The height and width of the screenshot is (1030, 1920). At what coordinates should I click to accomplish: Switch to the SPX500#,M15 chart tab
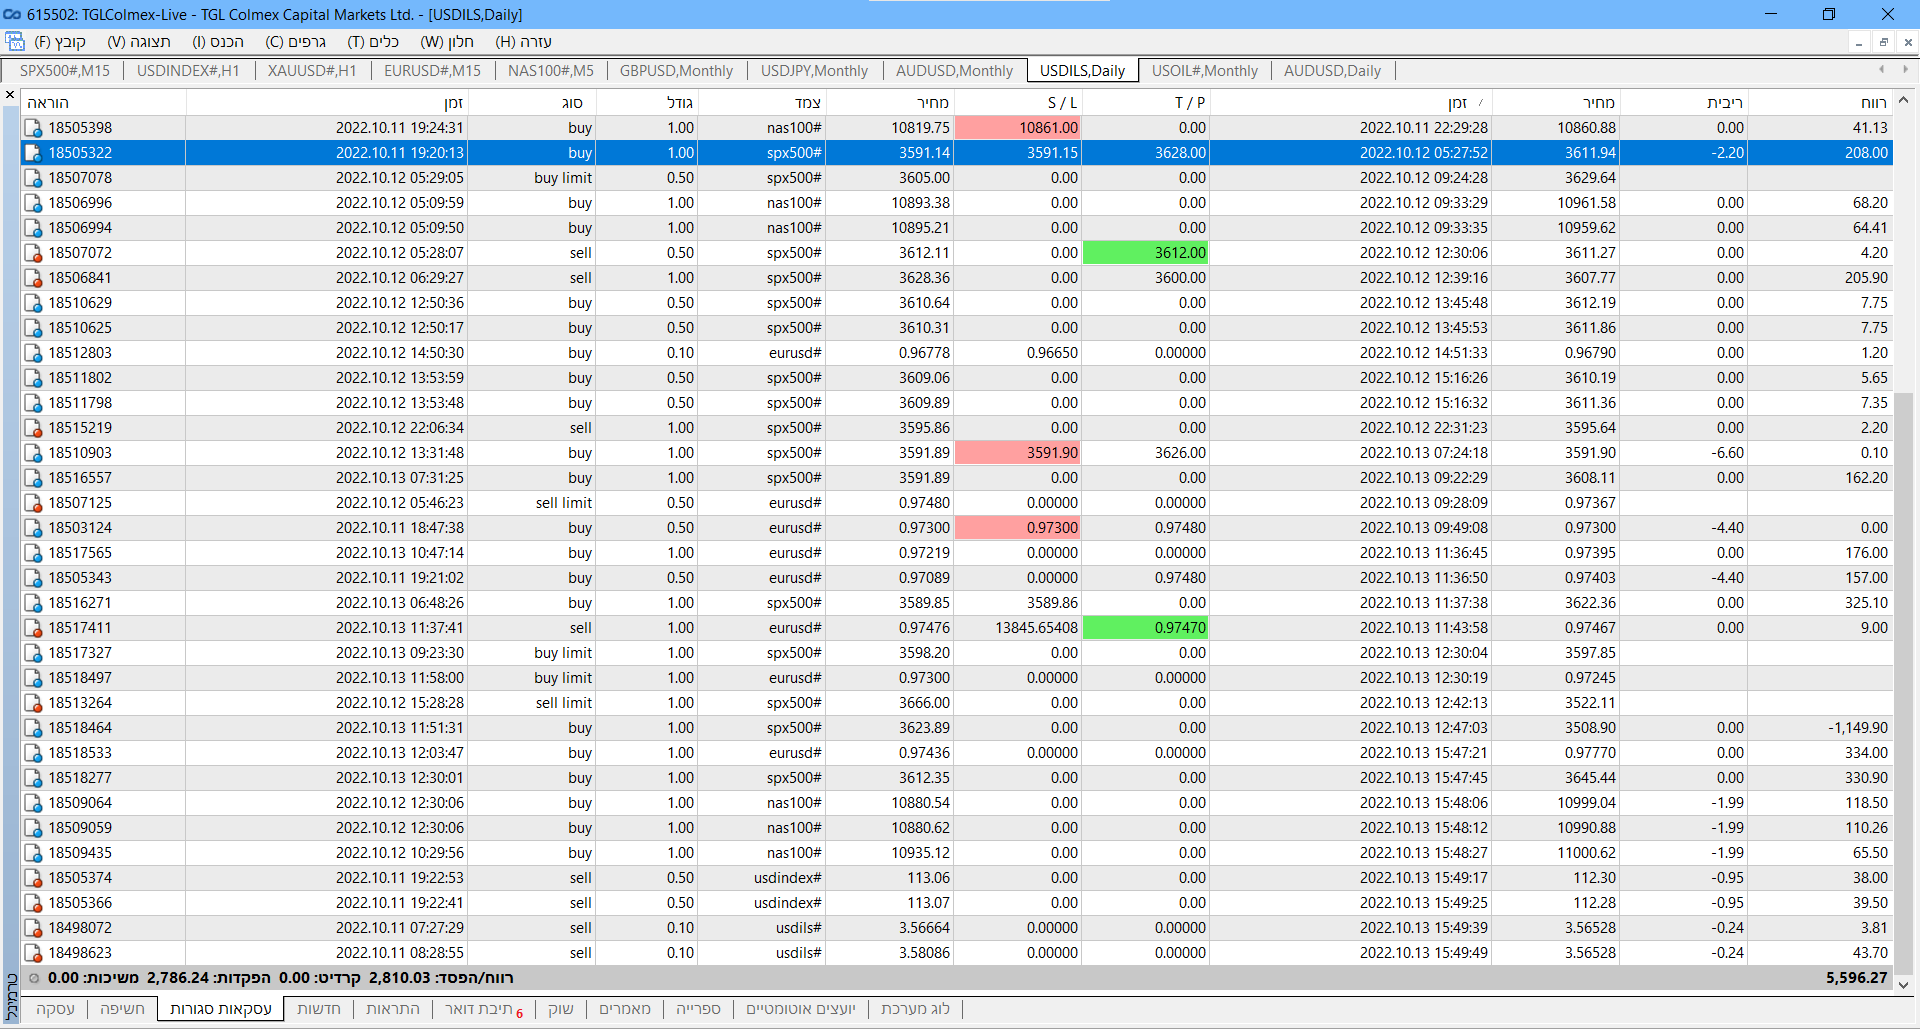tap(65, 71)
